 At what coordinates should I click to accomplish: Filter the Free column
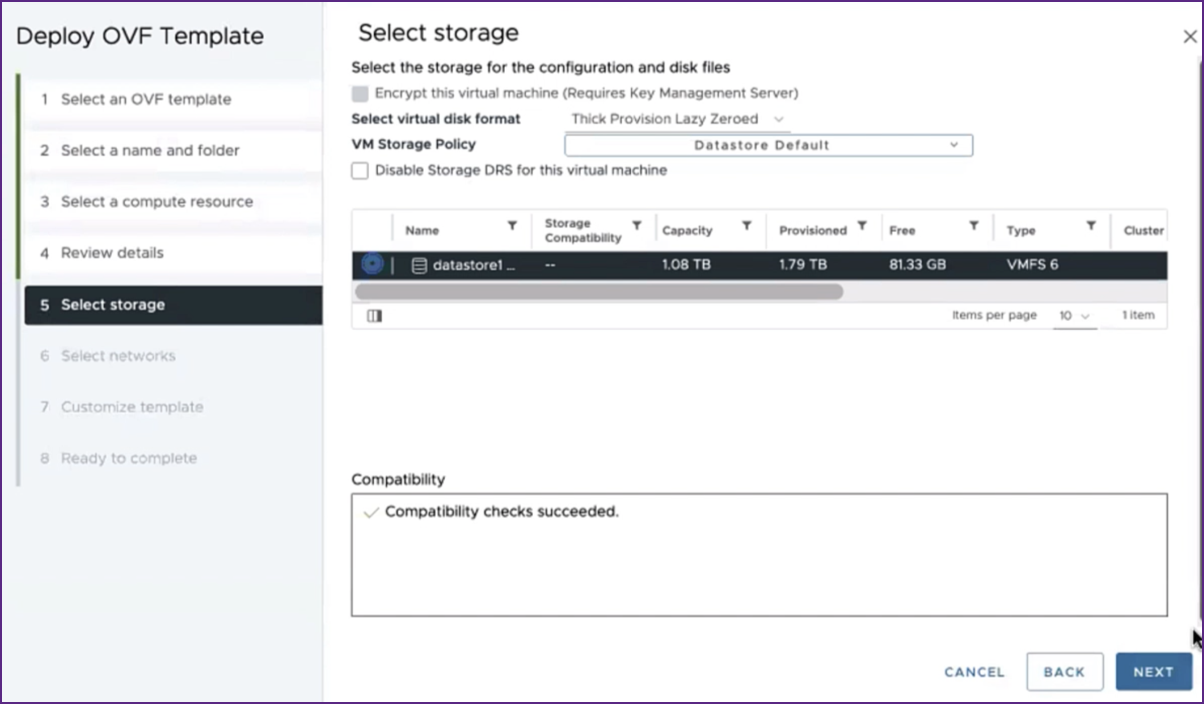coord(973,226)
